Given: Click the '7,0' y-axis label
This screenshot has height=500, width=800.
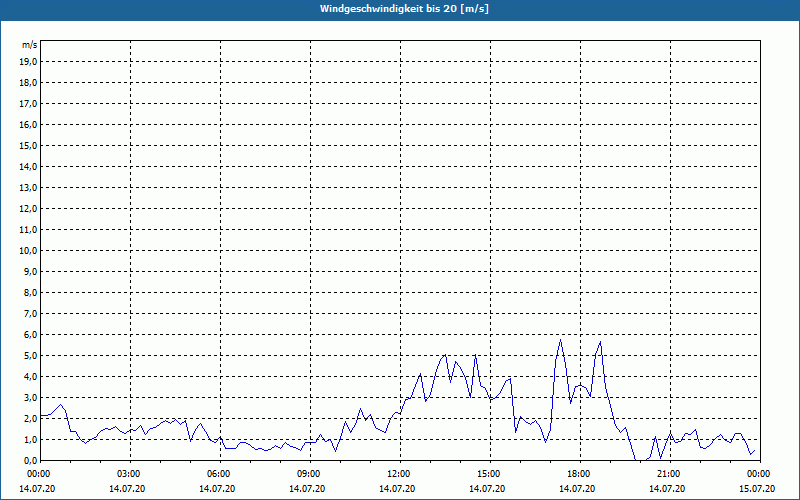Looking at the screenshot, I should (x=30, y=314).
